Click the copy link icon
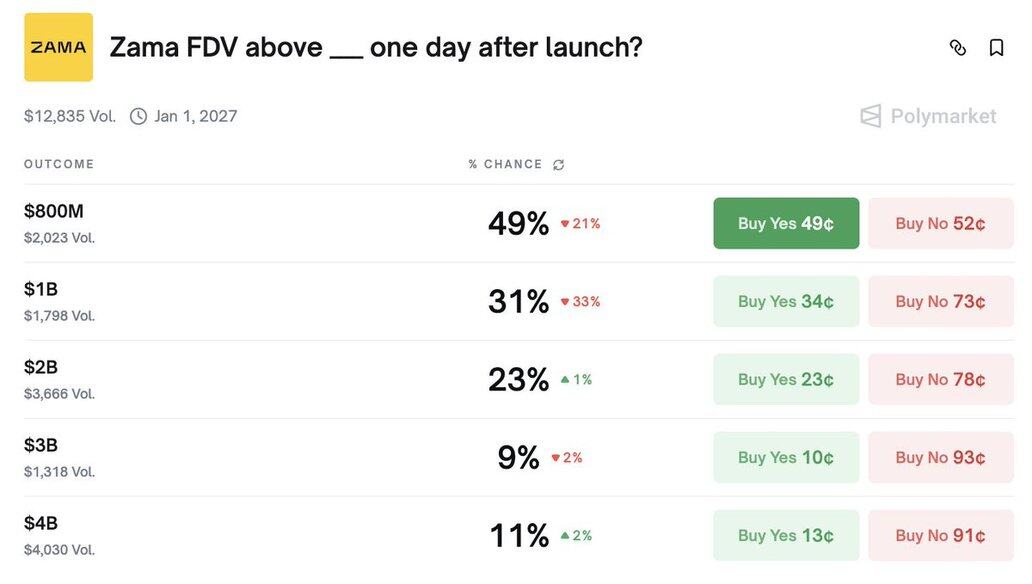This screenshot has width=1032, height=584. pyautogui.click(x=958, y=47)
